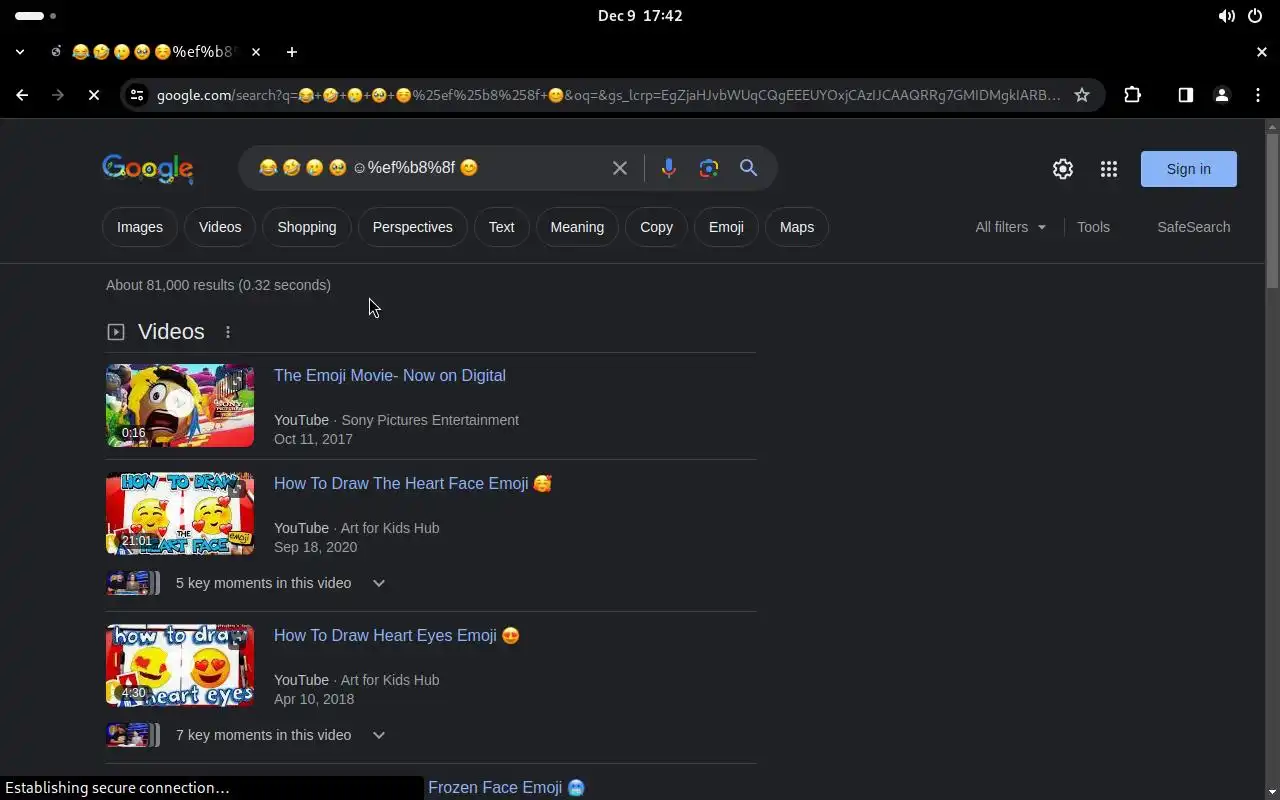This screenshot has width=1280, height=800.
Task: Select the Meaning filter chip
Action: tap(577, 227)
